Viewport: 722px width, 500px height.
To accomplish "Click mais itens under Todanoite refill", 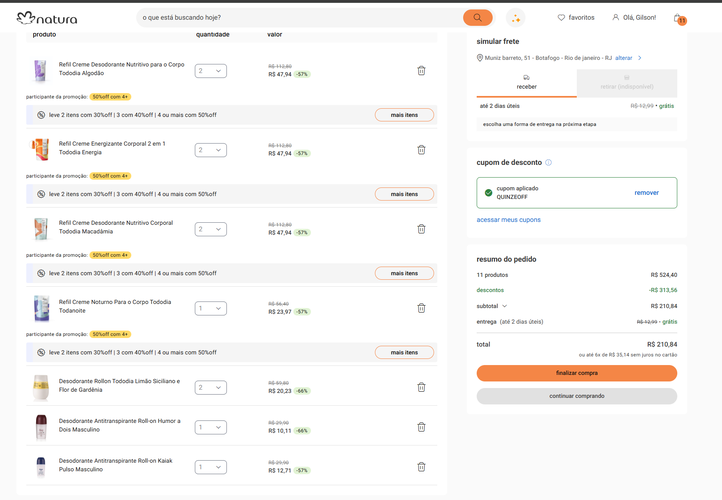I will [x=404, y=353].
